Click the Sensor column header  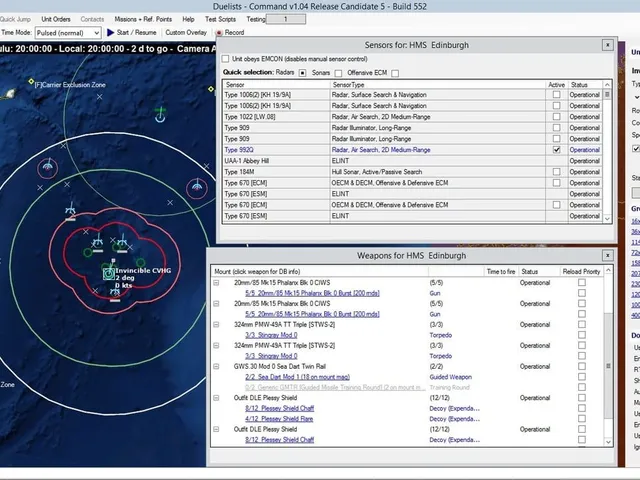coord(276,84)
